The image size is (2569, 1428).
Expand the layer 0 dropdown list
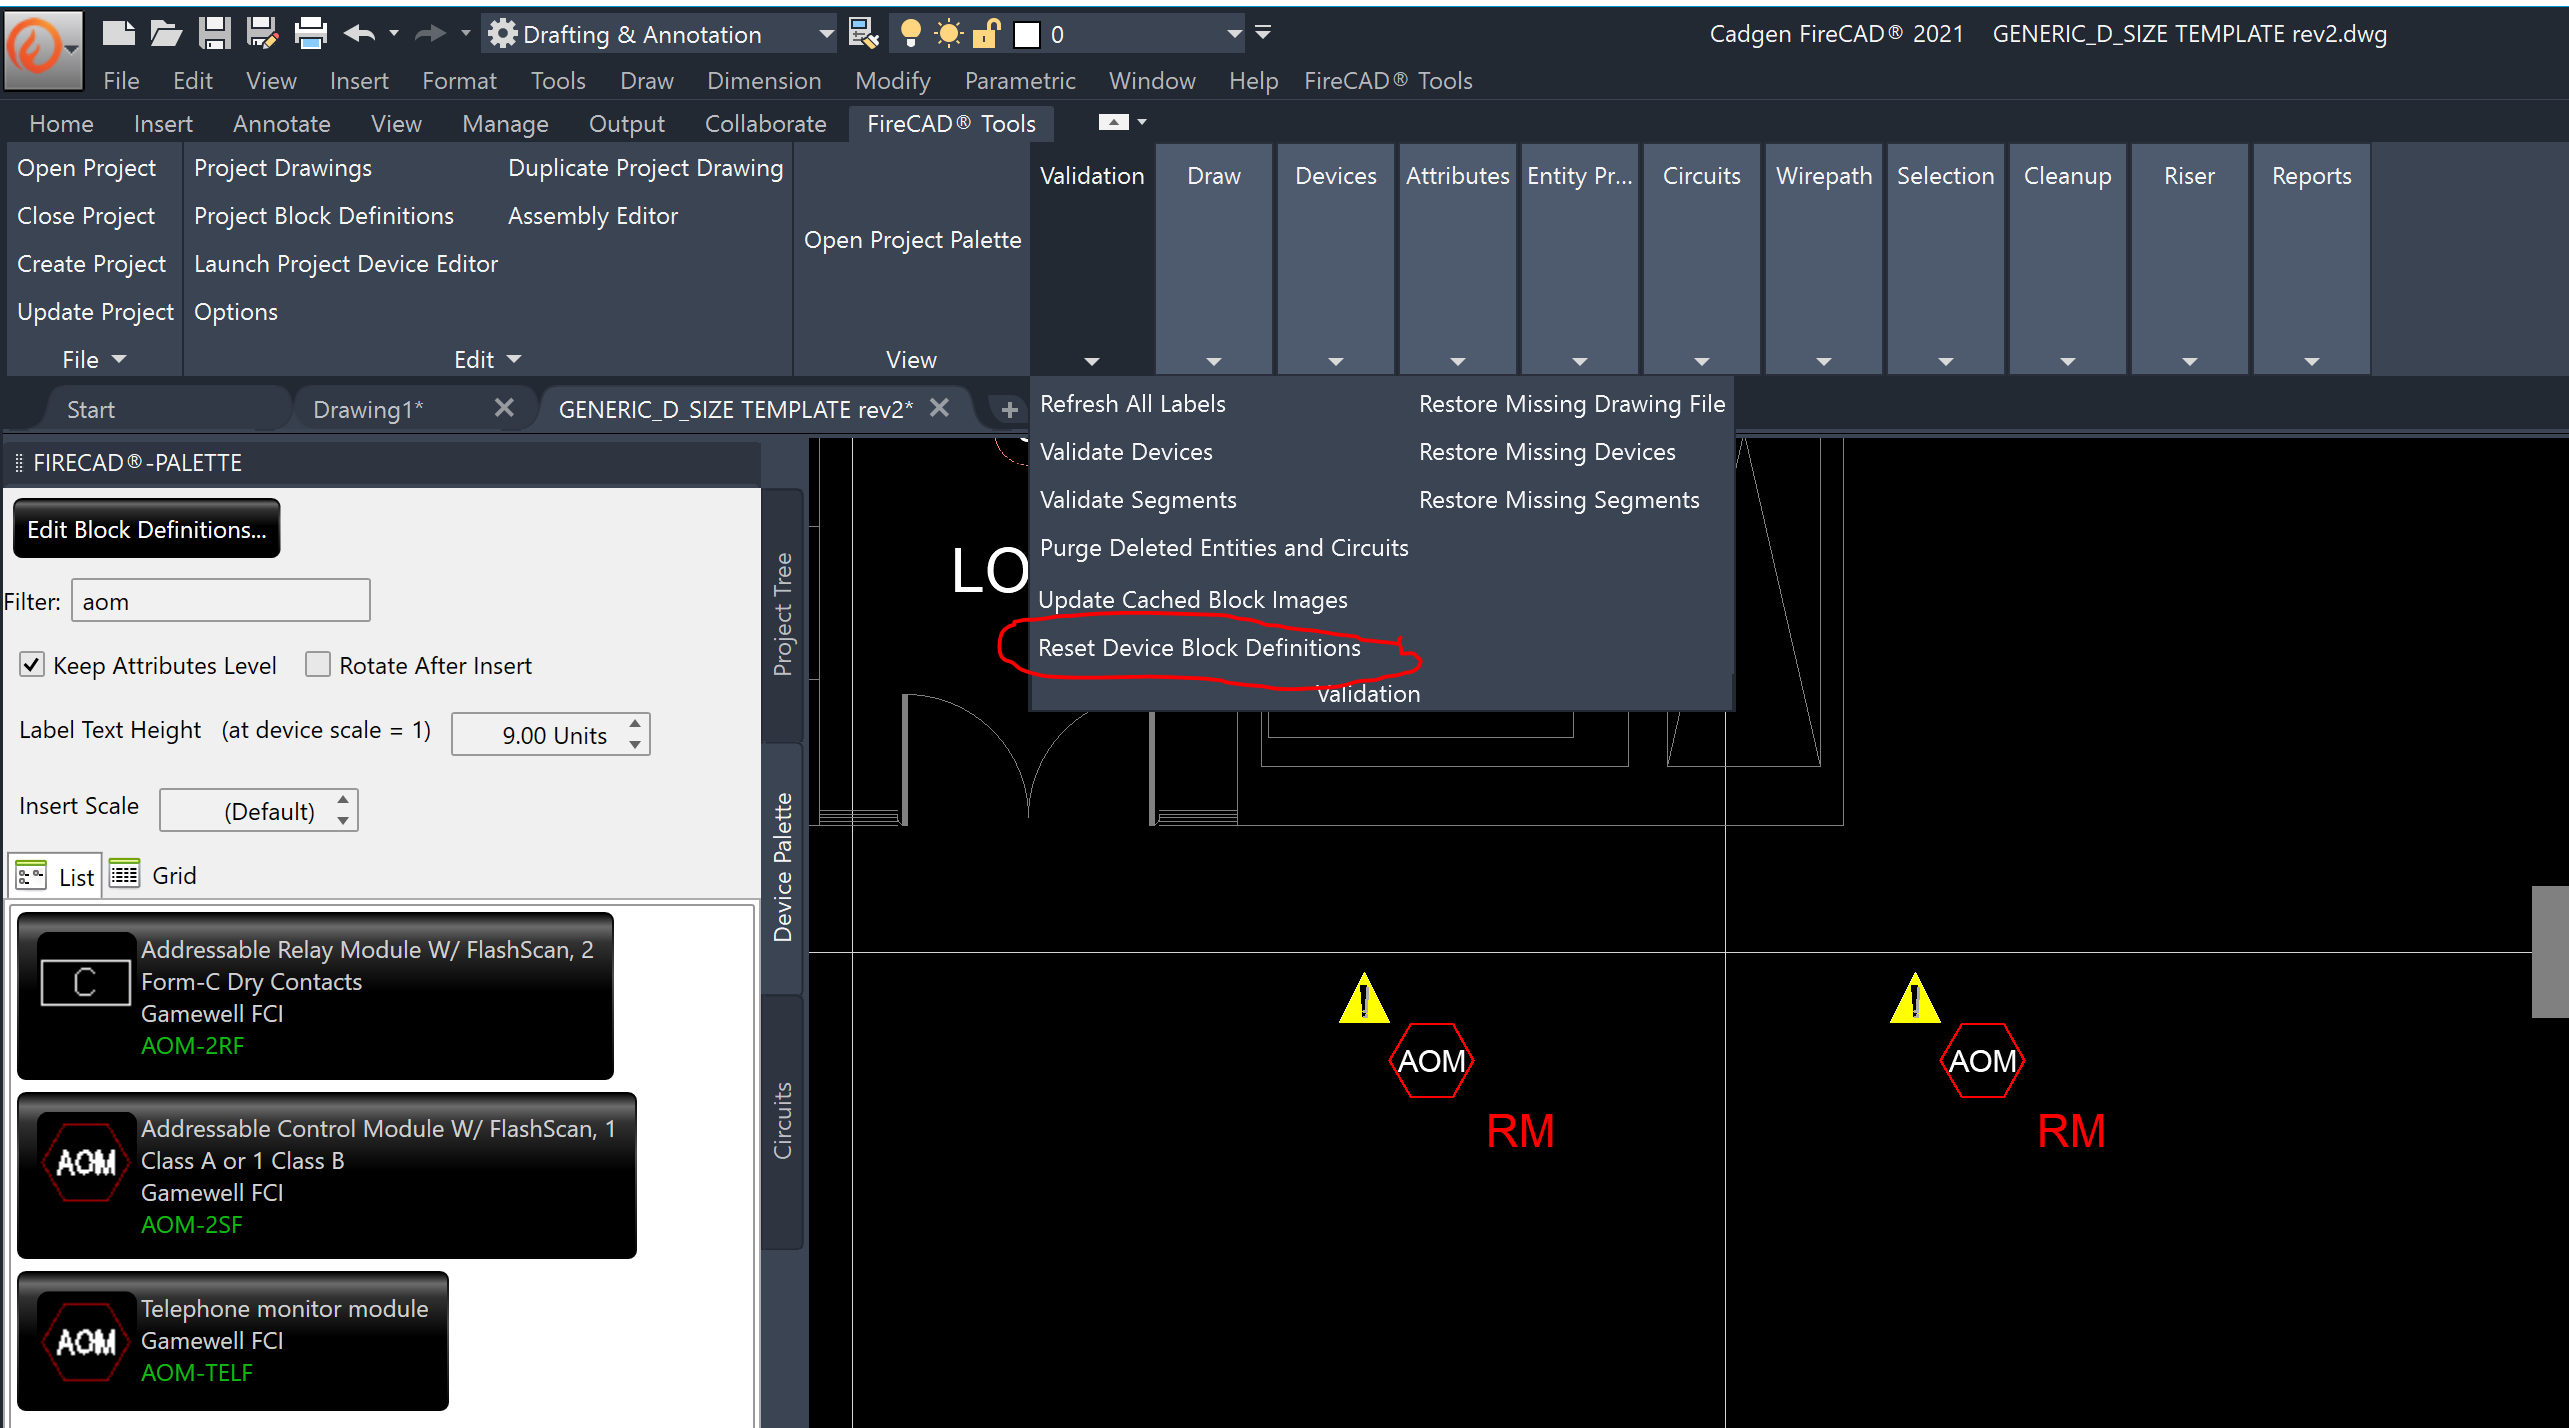(1234, 34)
